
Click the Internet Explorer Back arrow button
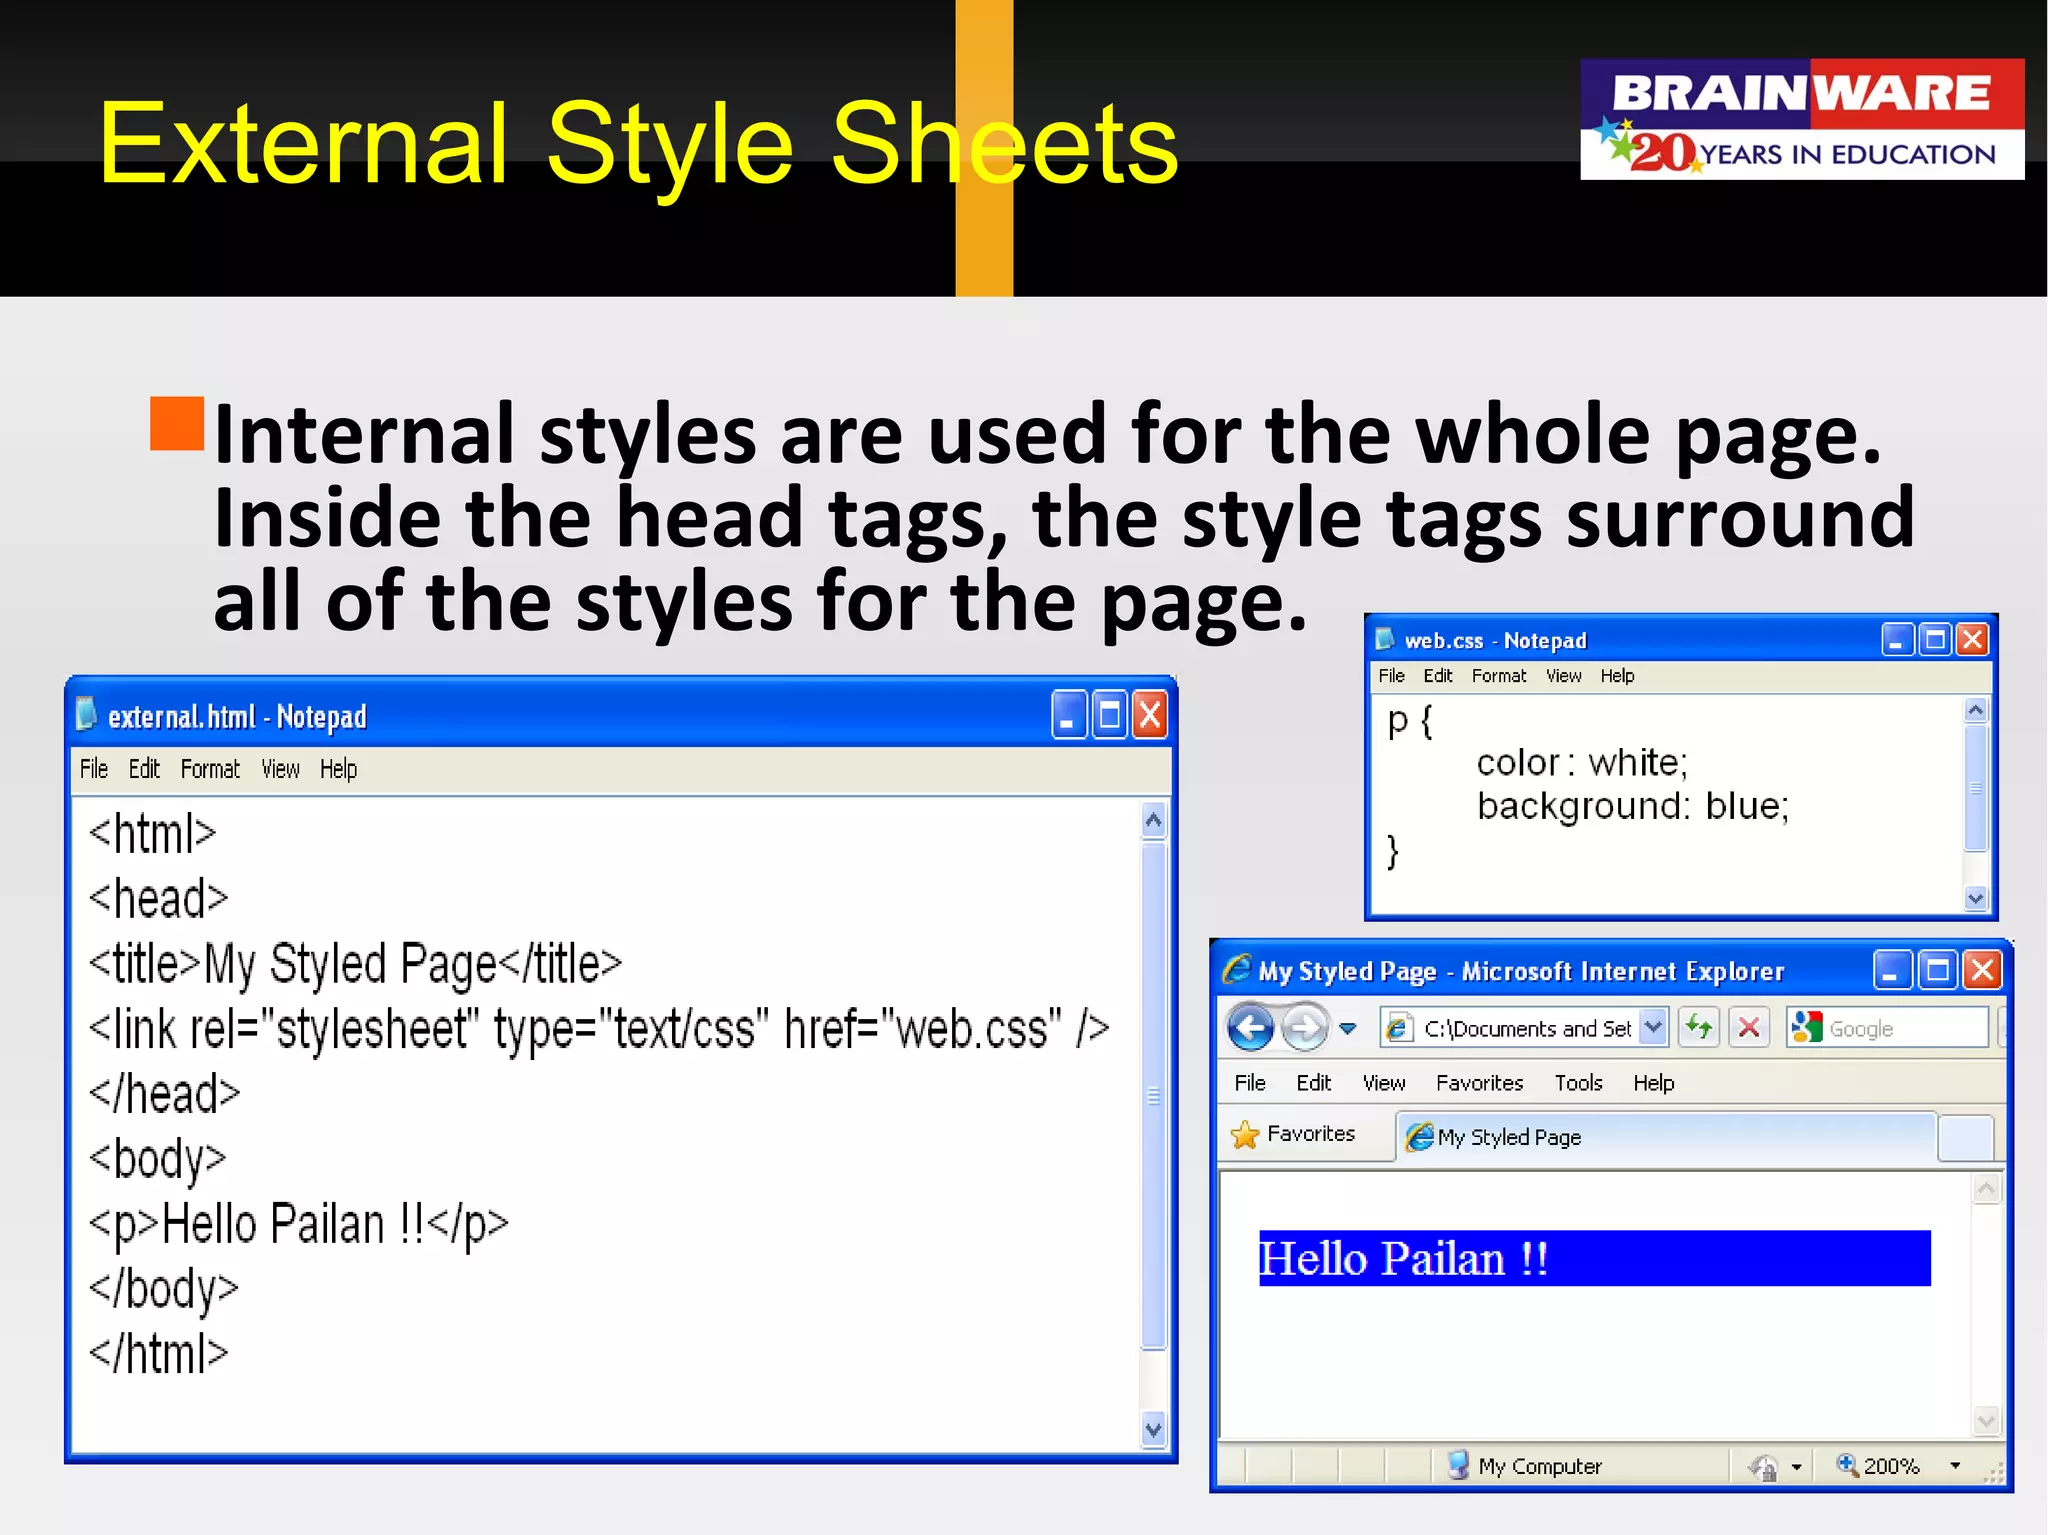(1250, 1027)
